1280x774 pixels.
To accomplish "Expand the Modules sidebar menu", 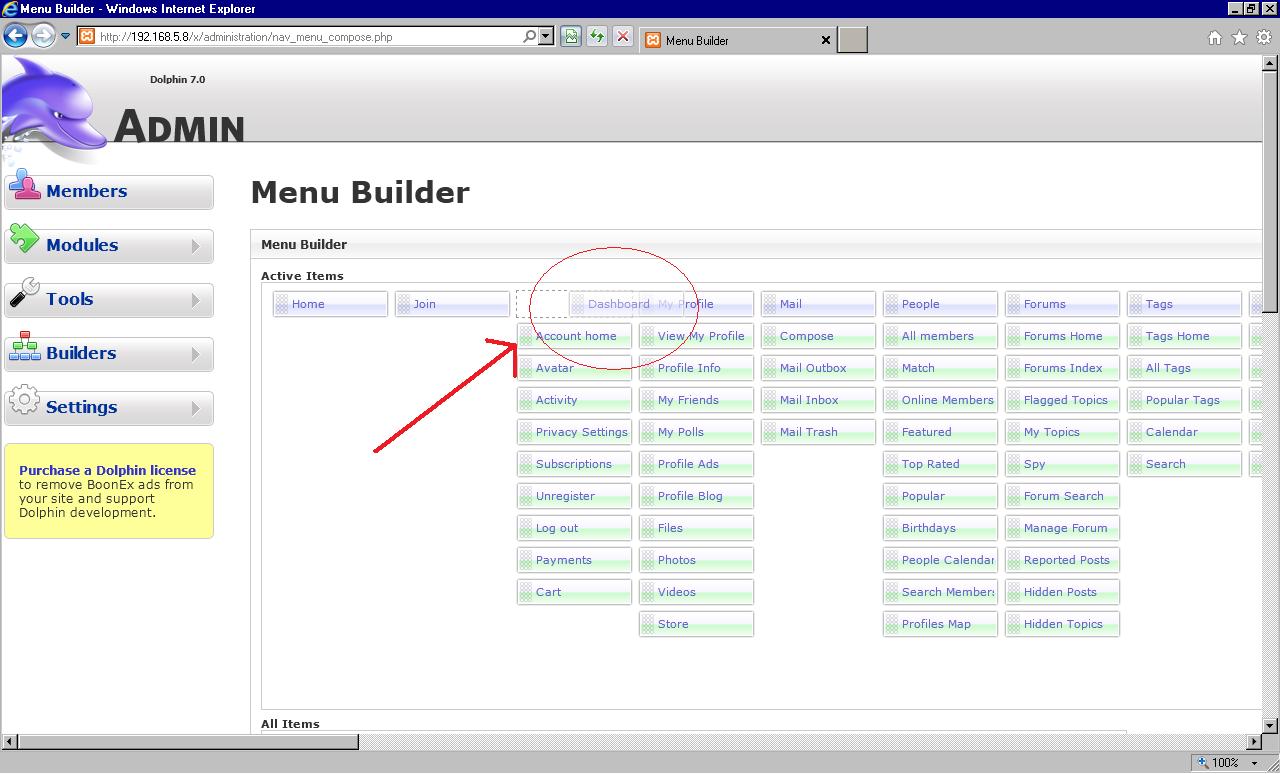I will pyautogui.click(x=109, y=246).
